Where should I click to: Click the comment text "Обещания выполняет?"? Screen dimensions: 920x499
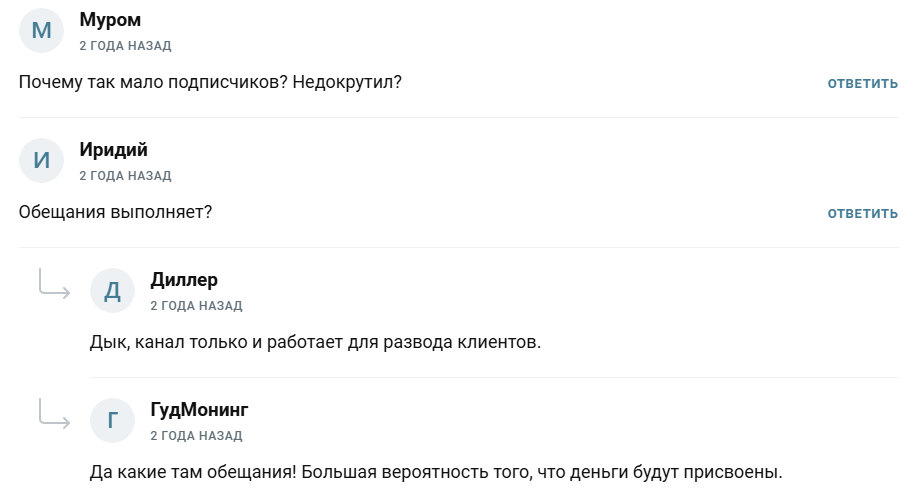[x=115, y=212]
